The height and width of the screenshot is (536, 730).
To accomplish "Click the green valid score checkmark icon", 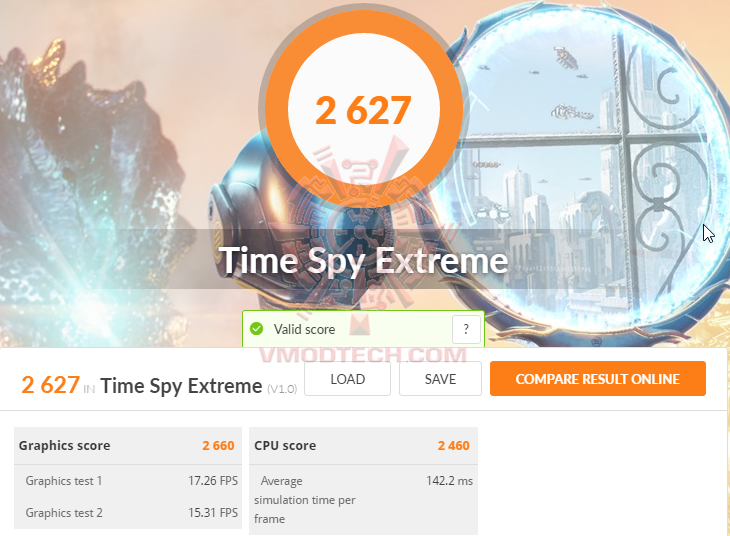I will click(257, 329).
